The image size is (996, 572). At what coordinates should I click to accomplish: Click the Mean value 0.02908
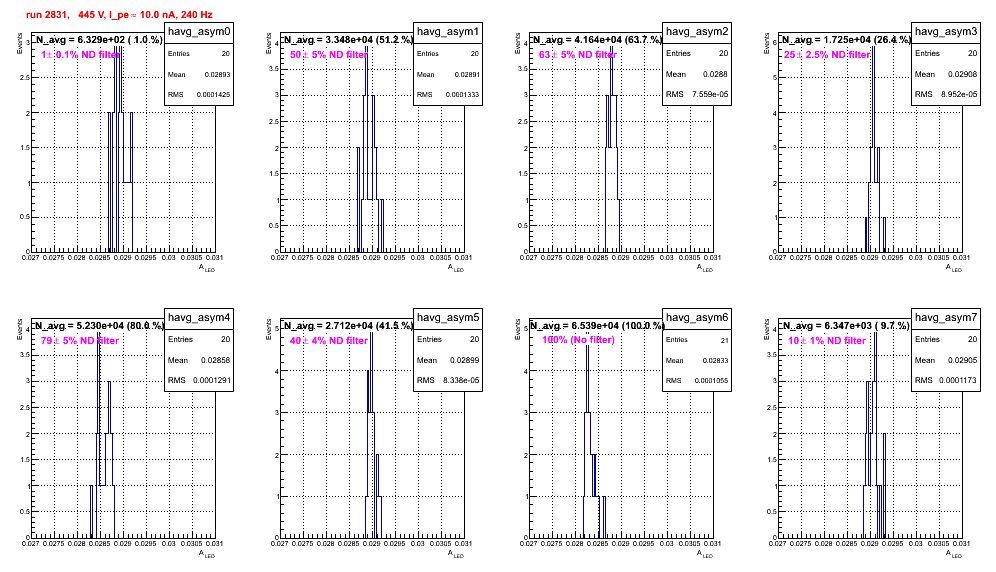(963, 74)
